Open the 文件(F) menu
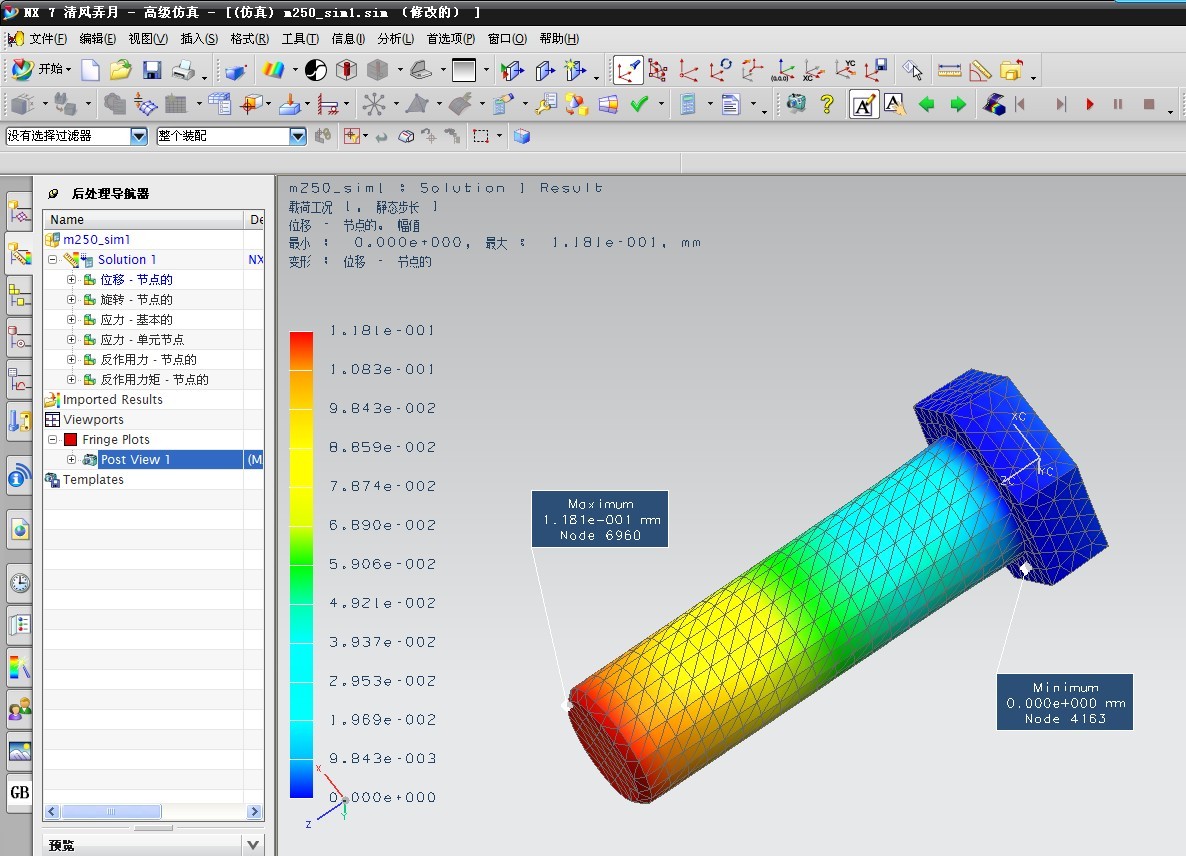The image size is (1186, 856). point(48,39)
